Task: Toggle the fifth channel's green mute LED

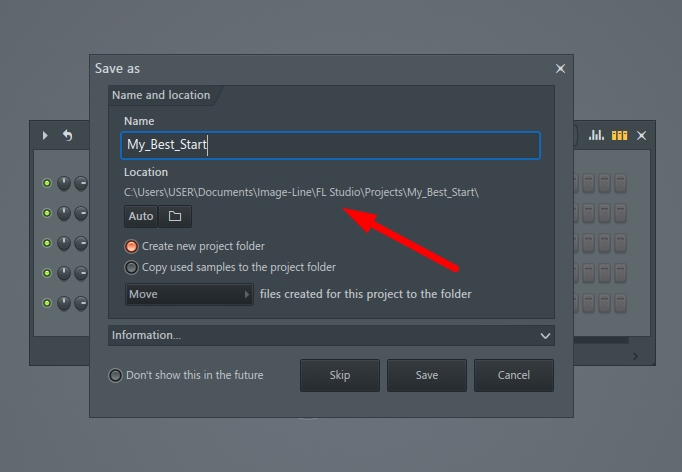Action: pos(47,303)
